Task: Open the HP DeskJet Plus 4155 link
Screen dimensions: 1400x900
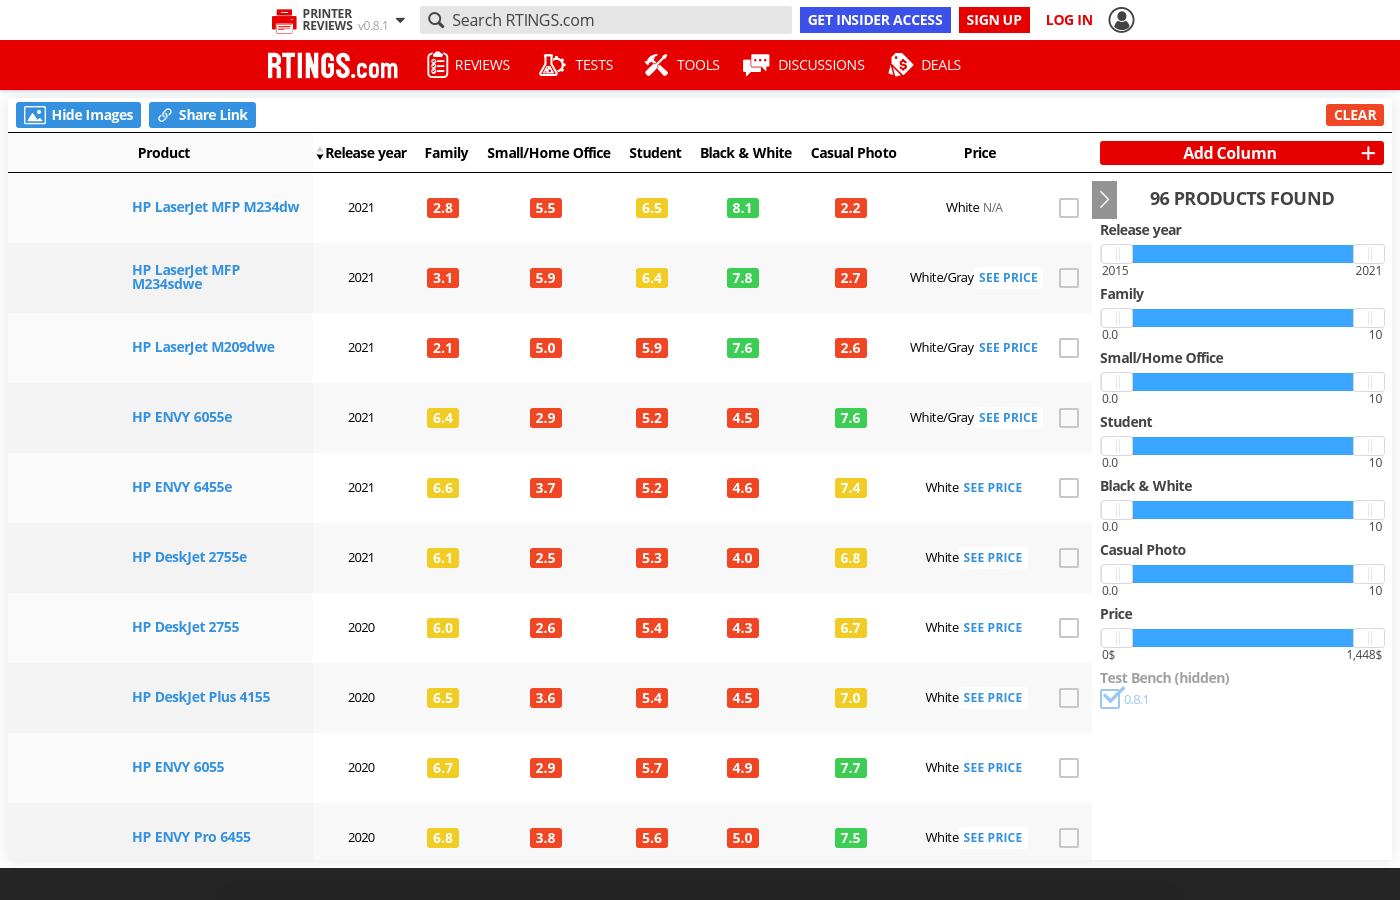Action: pyautogui.click(x=201, y=697)
